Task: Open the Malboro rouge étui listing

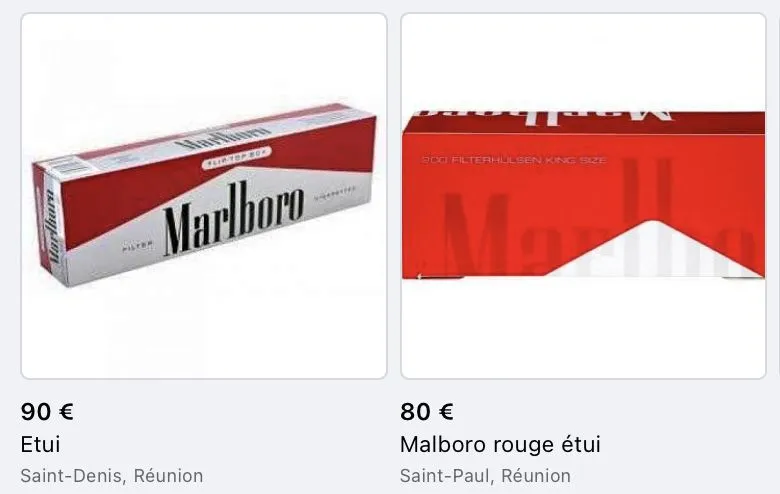Action: click(x=500, y=444)
